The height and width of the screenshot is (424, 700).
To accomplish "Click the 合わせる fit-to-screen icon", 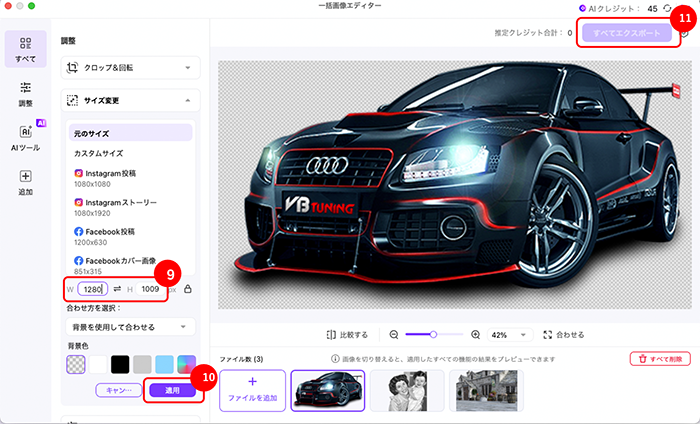I will (549, 335).
